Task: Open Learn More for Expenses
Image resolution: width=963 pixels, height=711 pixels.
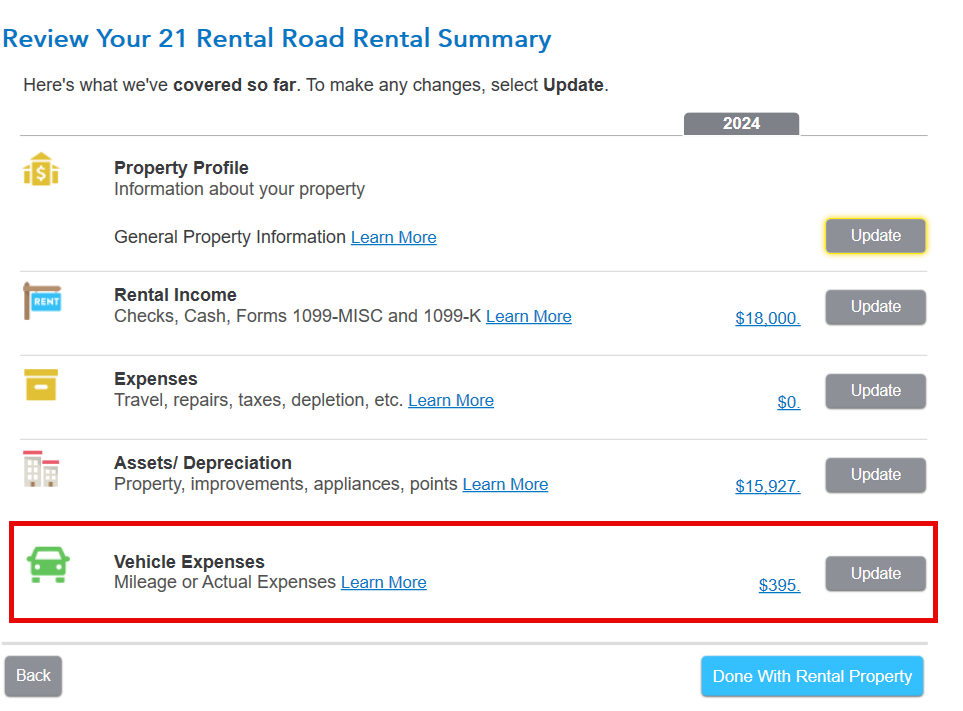Action: (451, 401)
